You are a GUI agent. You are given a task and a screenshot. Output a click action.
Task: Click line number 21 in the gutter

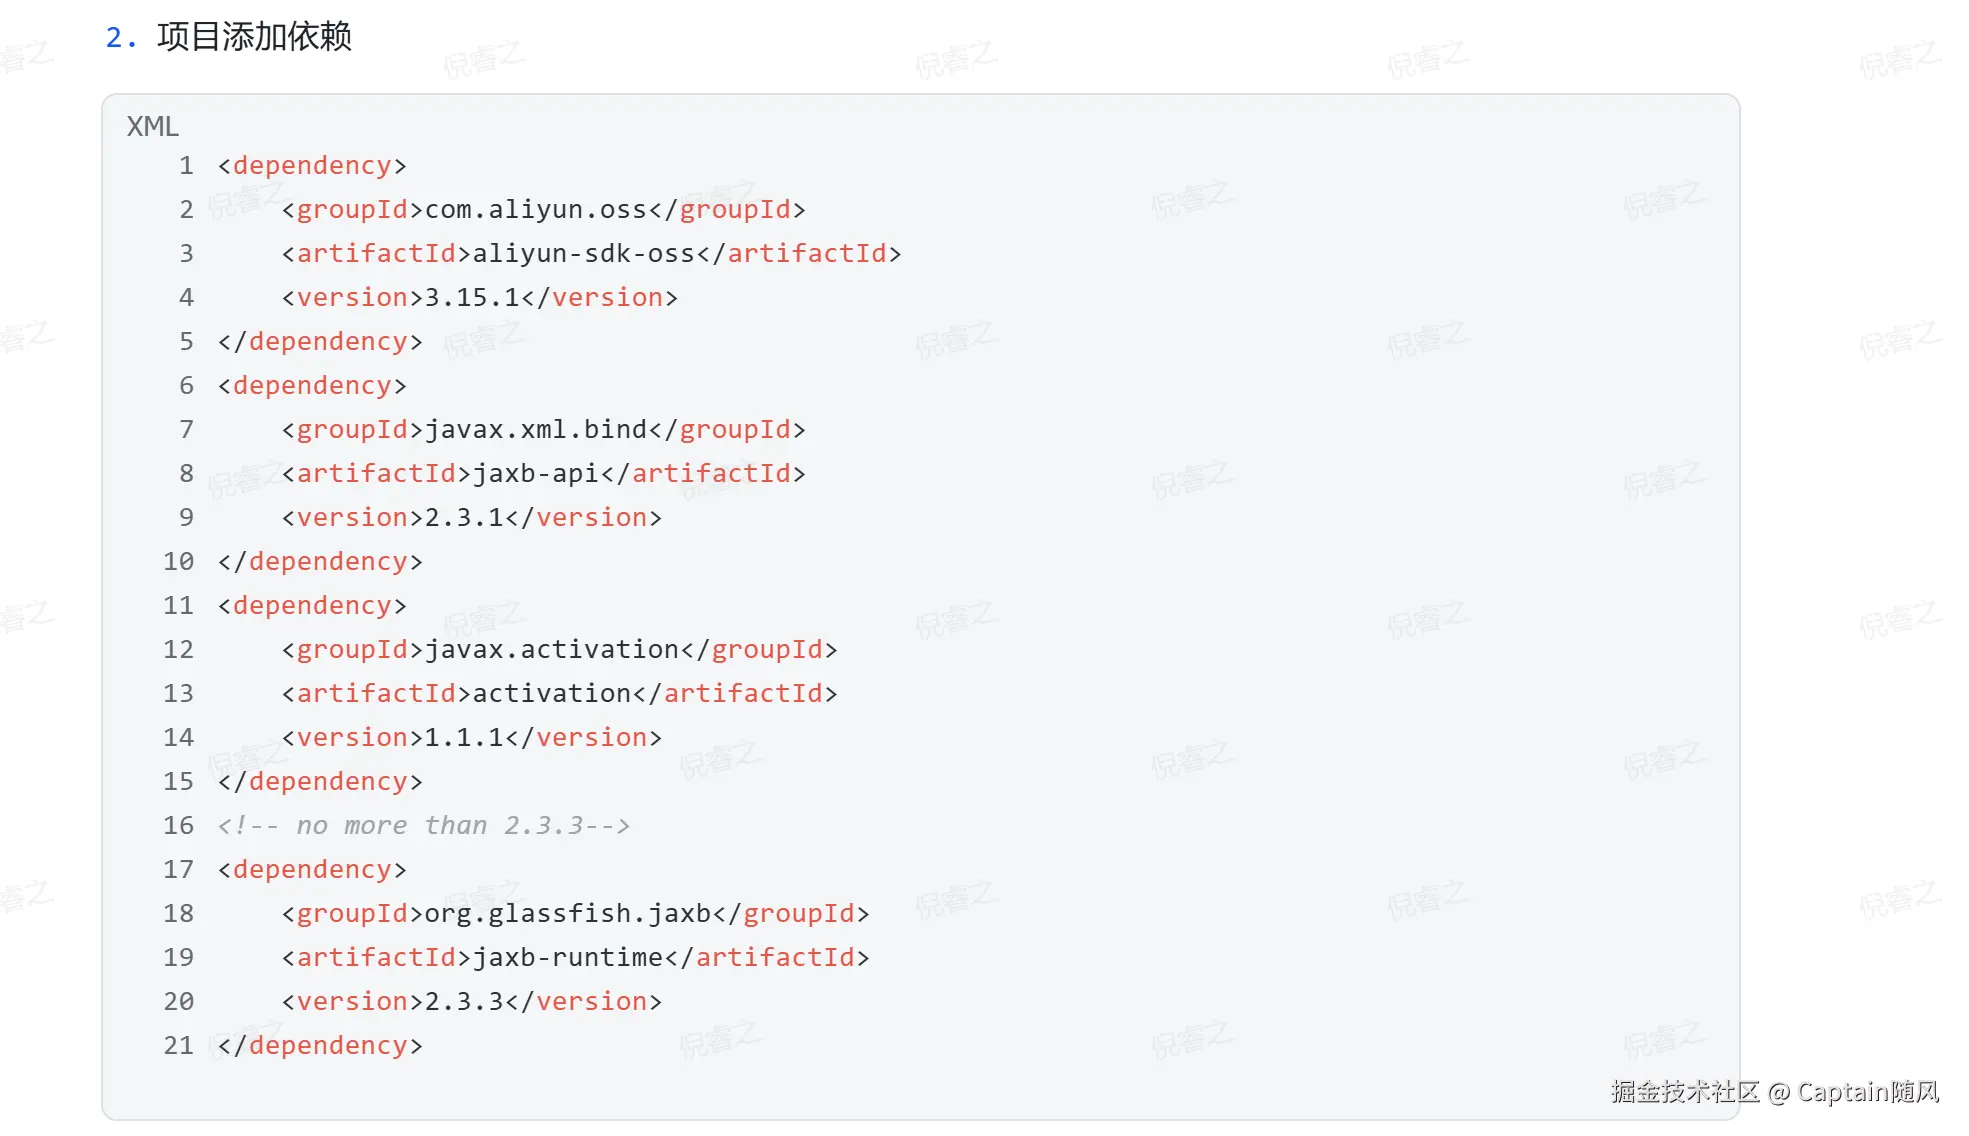(x=178, y=1046)
